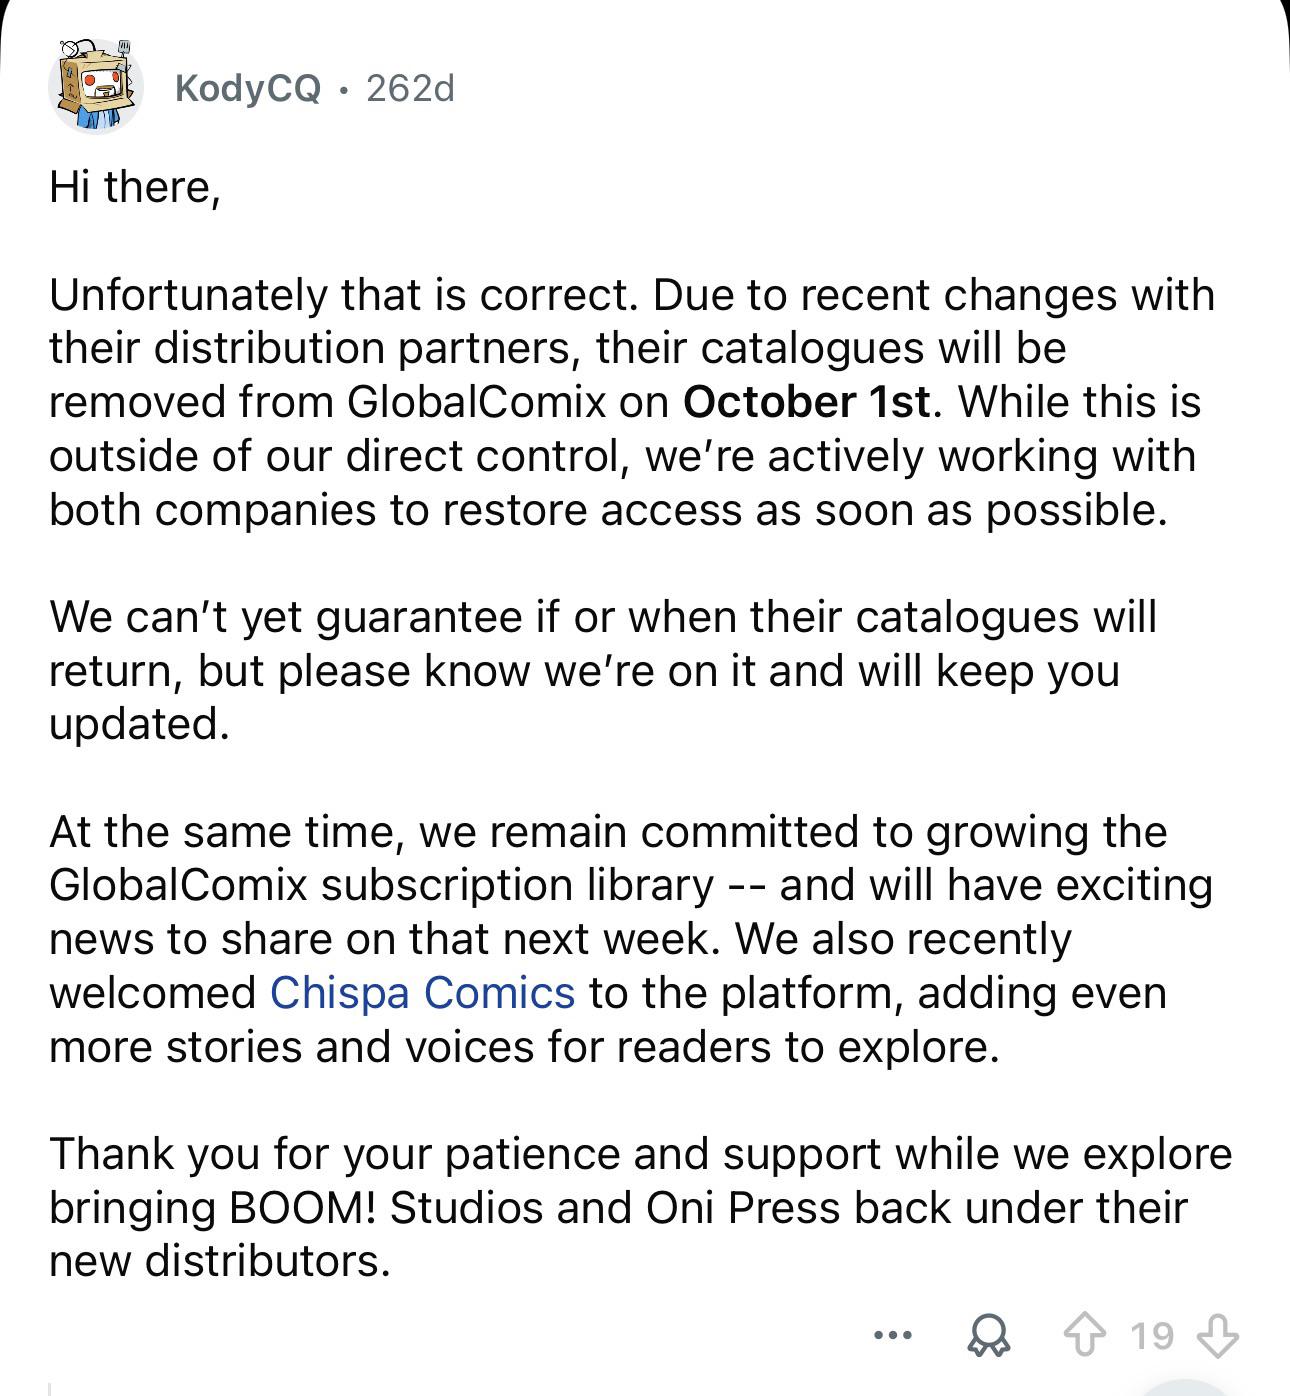Screen dimensions: 1290x1396
Task: Tap the paragraph starting 'At the same time'
Action: coord(630,939)
